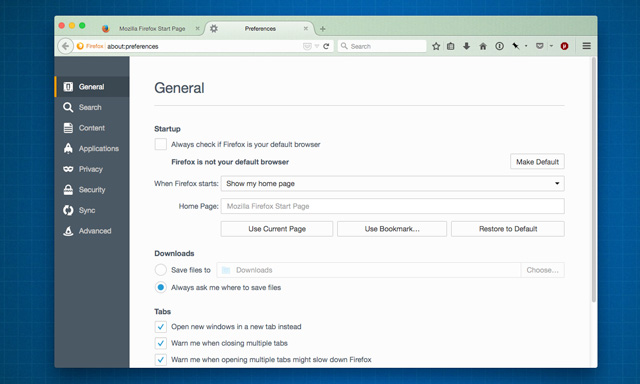Image resolution: width=640 pixels, height=384 pixels.
Task: Click the 1Password circle icon in toolbar
Action: (x=499, y=46)
